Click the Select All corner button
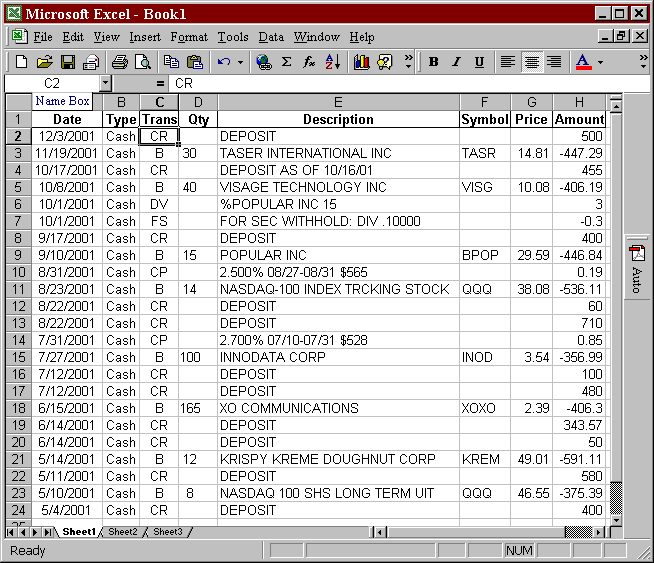Viewport: 654px width, 563px height. [18, 102]
